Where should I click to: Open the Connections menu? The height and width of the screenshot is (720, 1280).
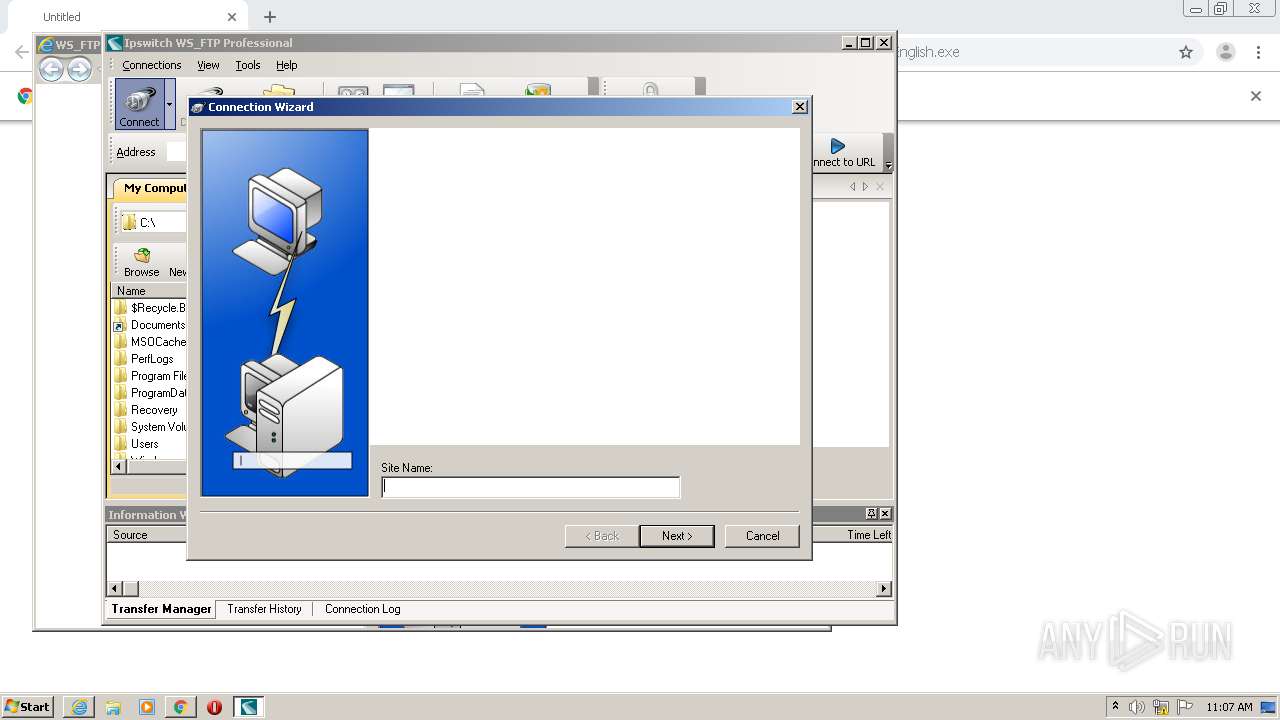[152, 65]
